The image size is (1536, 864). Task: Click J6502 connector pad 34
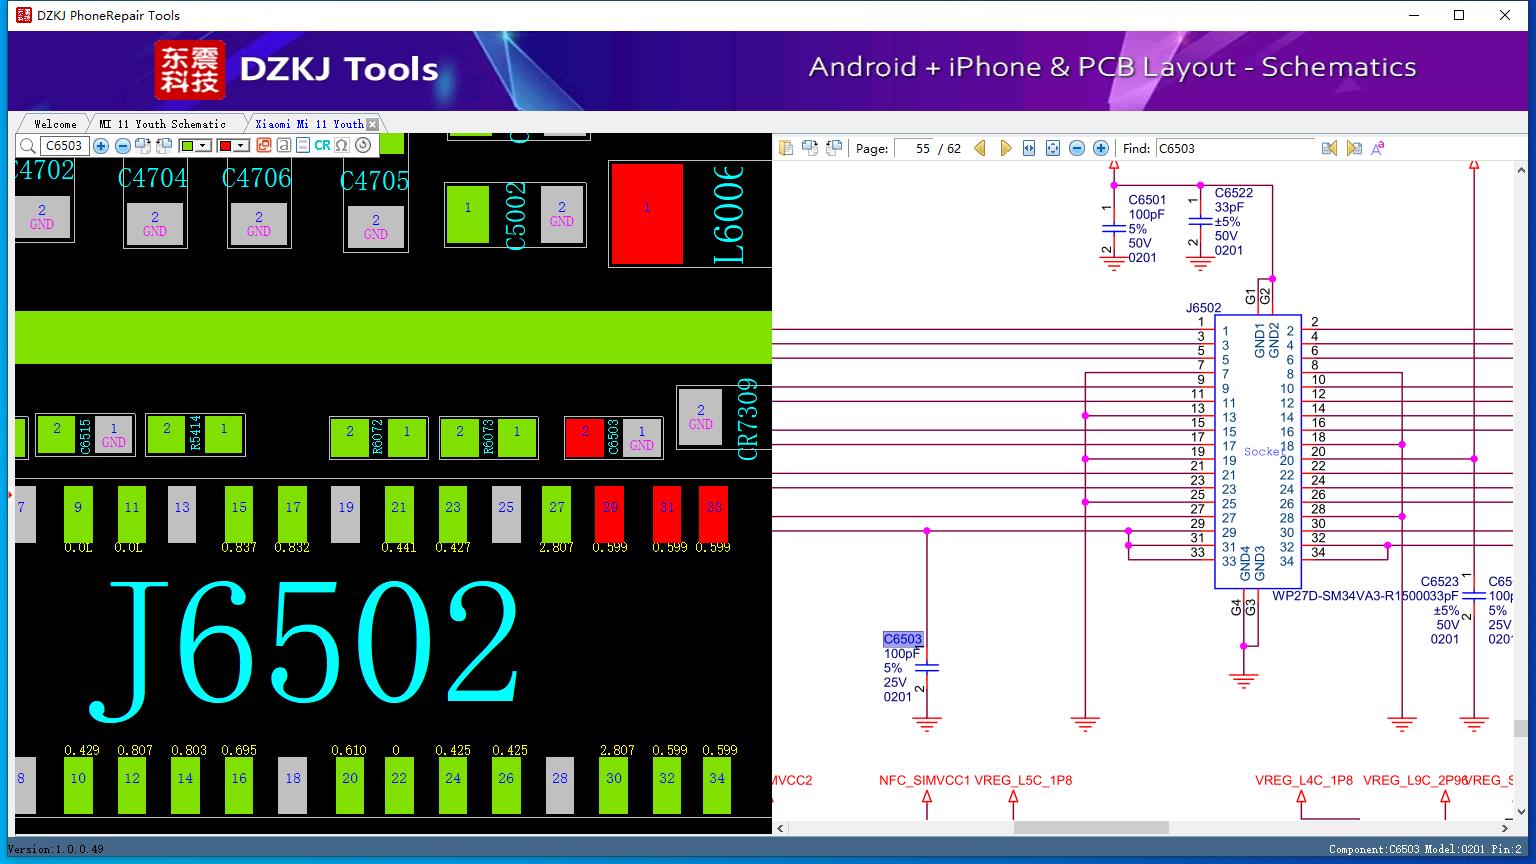pos(717,785)
